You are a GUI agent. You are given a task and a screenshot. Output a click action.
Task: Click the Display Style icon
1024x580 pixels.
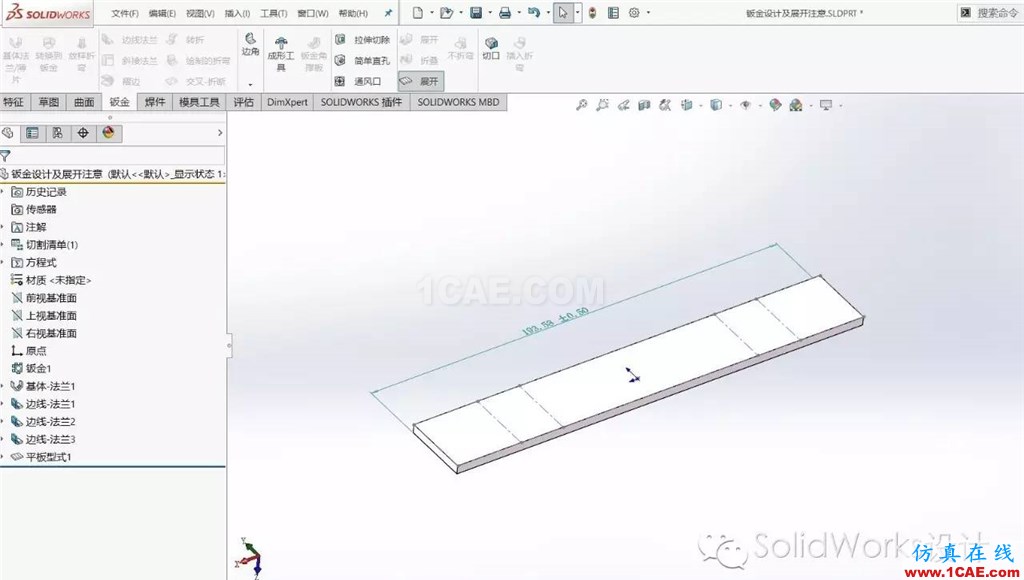click(716, 105)
